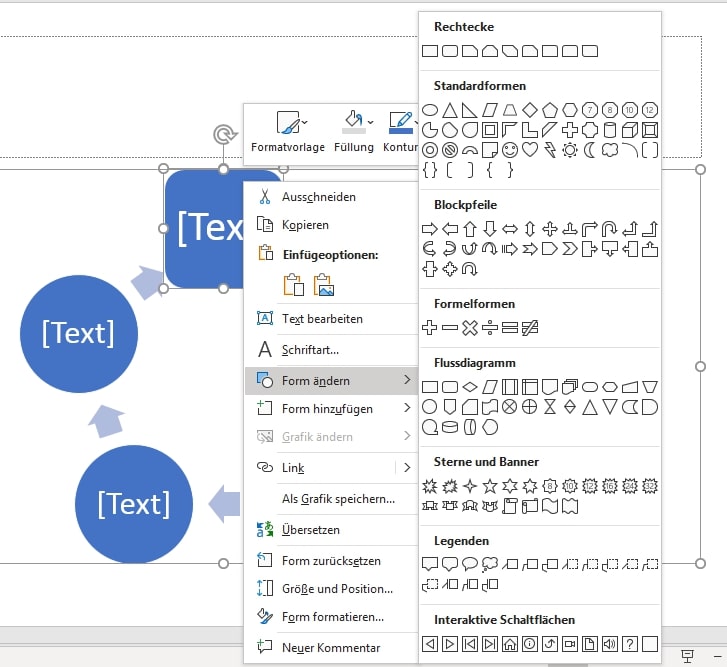Choose the right block arrow shape
The width and height of the screenshot is (727, 667).
click(x=430, y=229)
